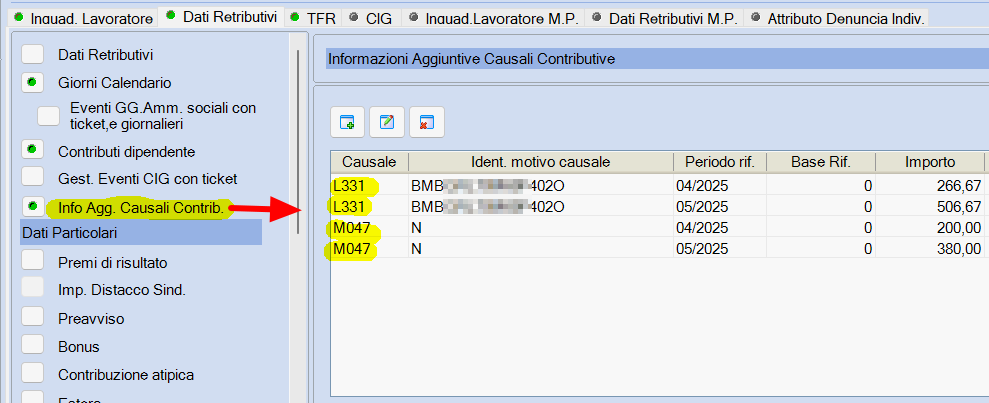Viewport: 989px width, 403px height.
Task: Sort by the Causale column header
Action: point(369,162)
